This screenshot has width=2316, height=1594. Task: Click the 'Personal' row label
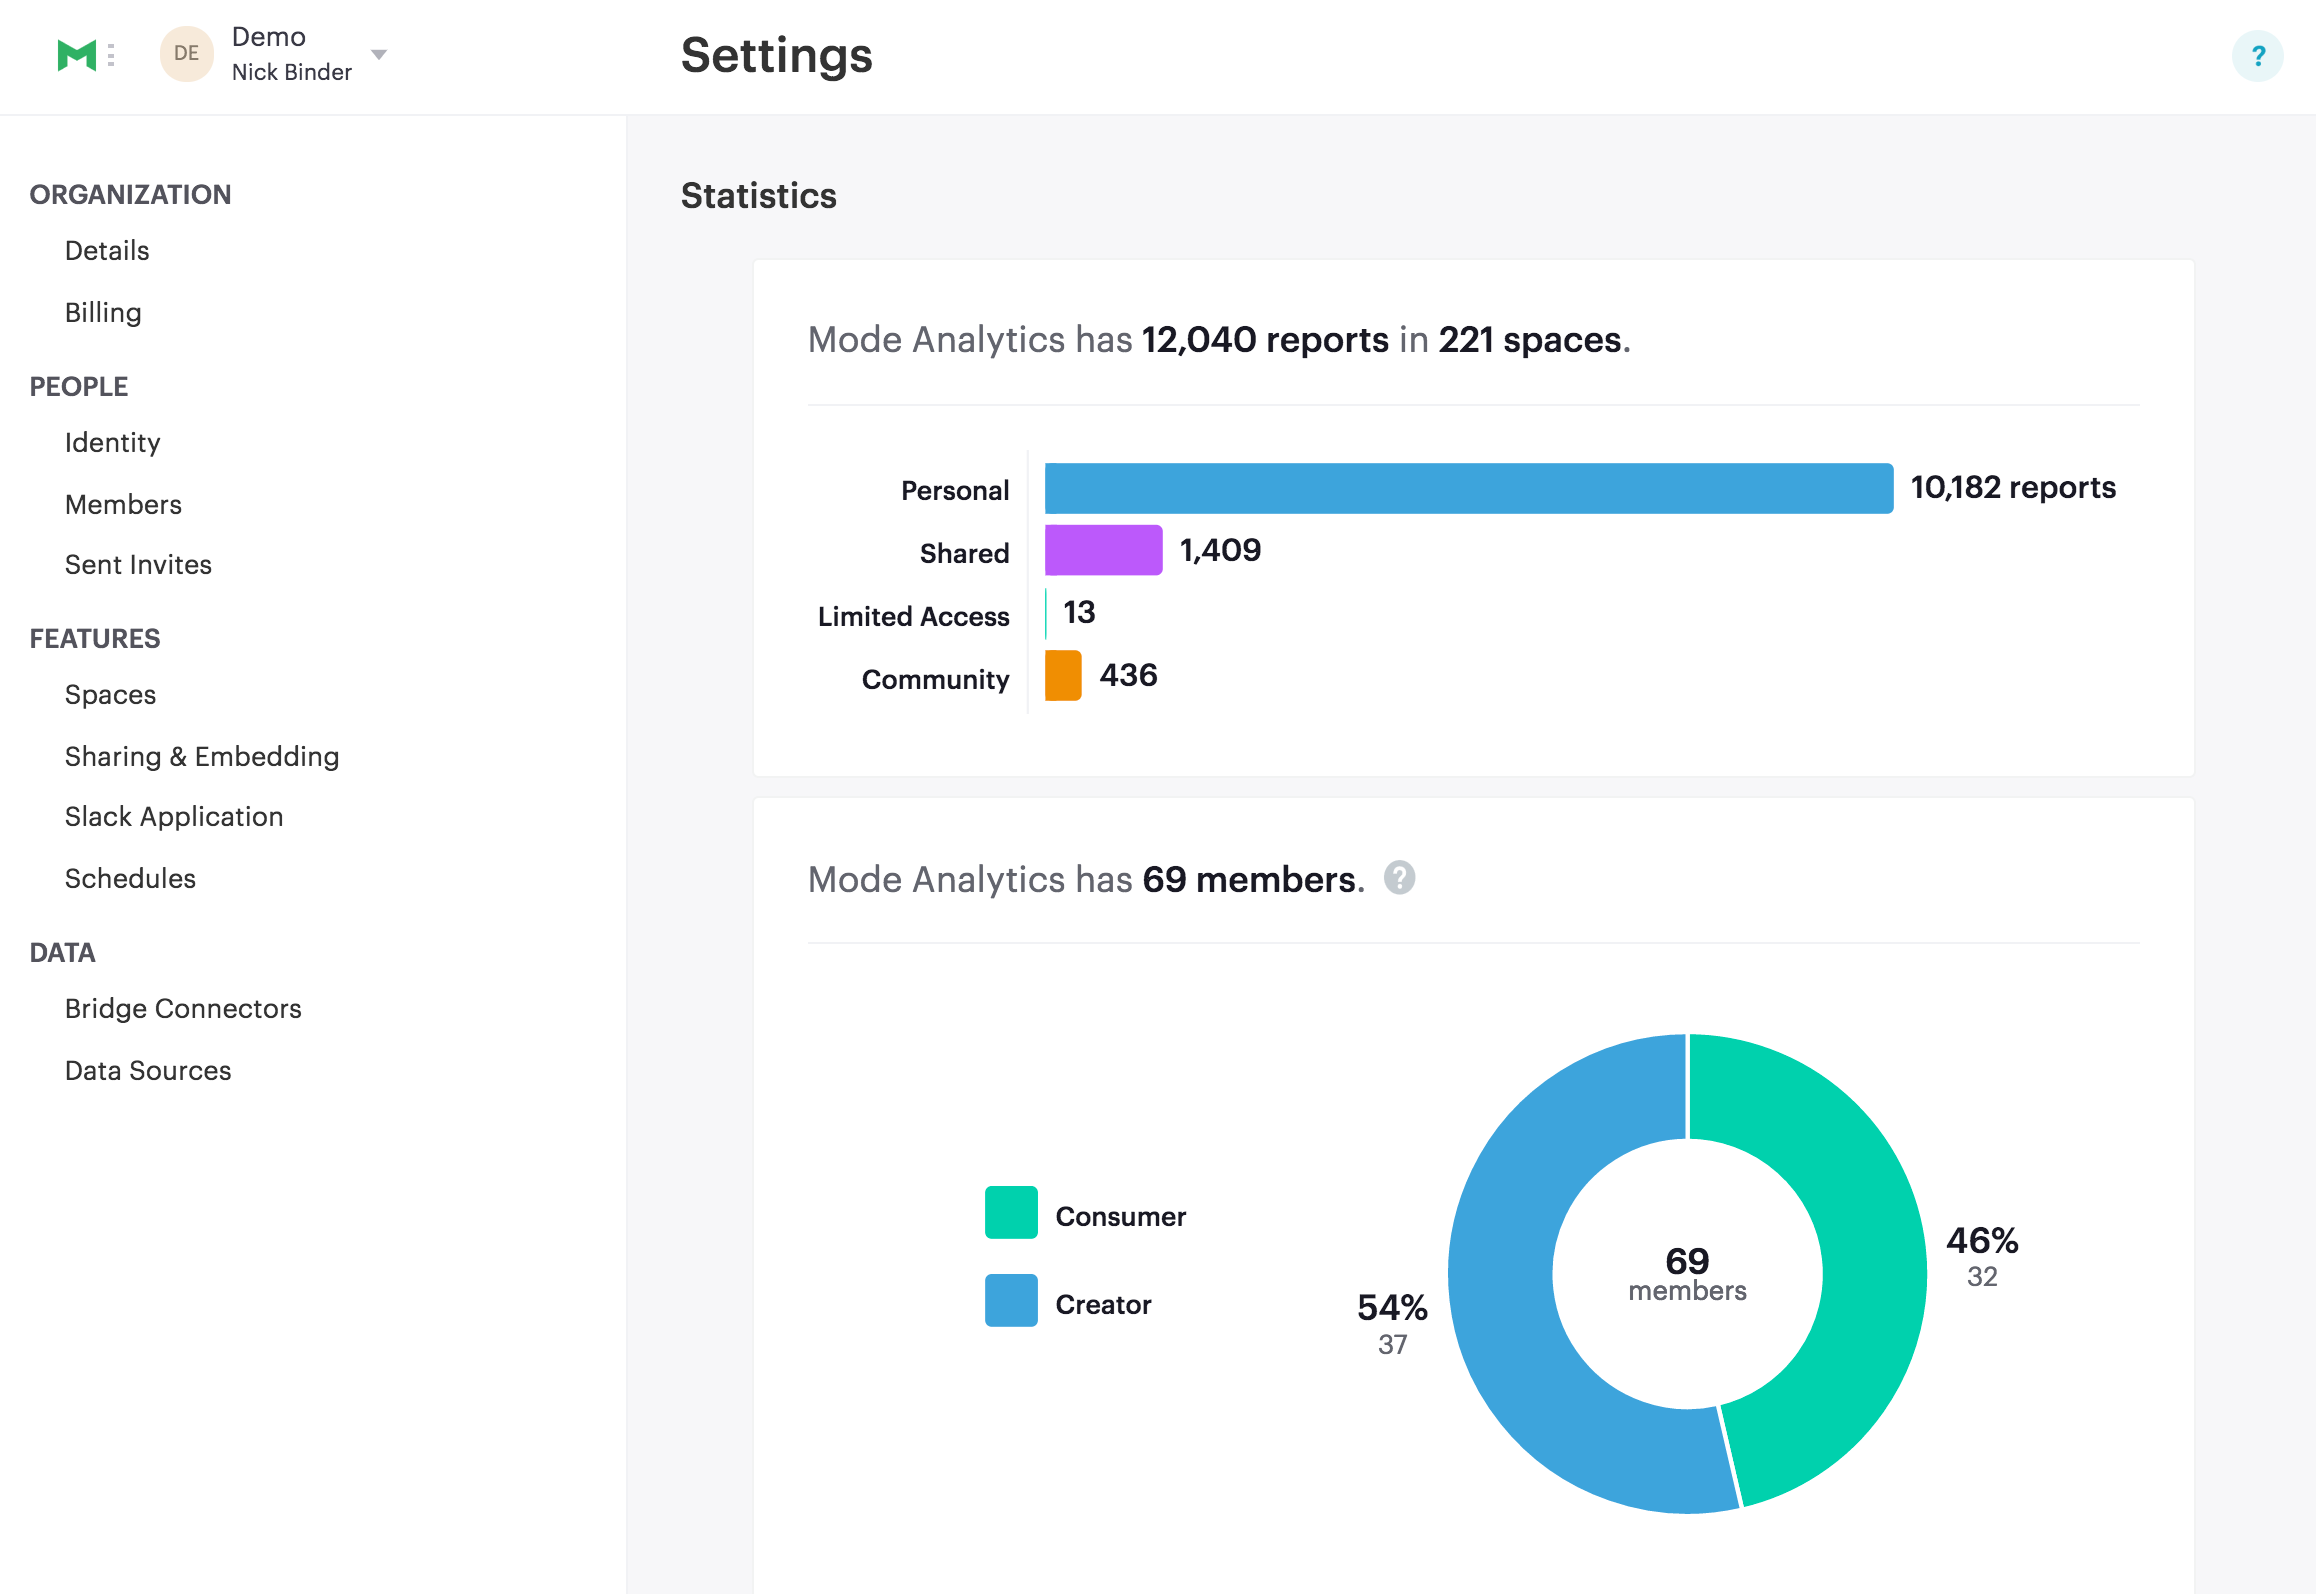(x=955, y=490)
